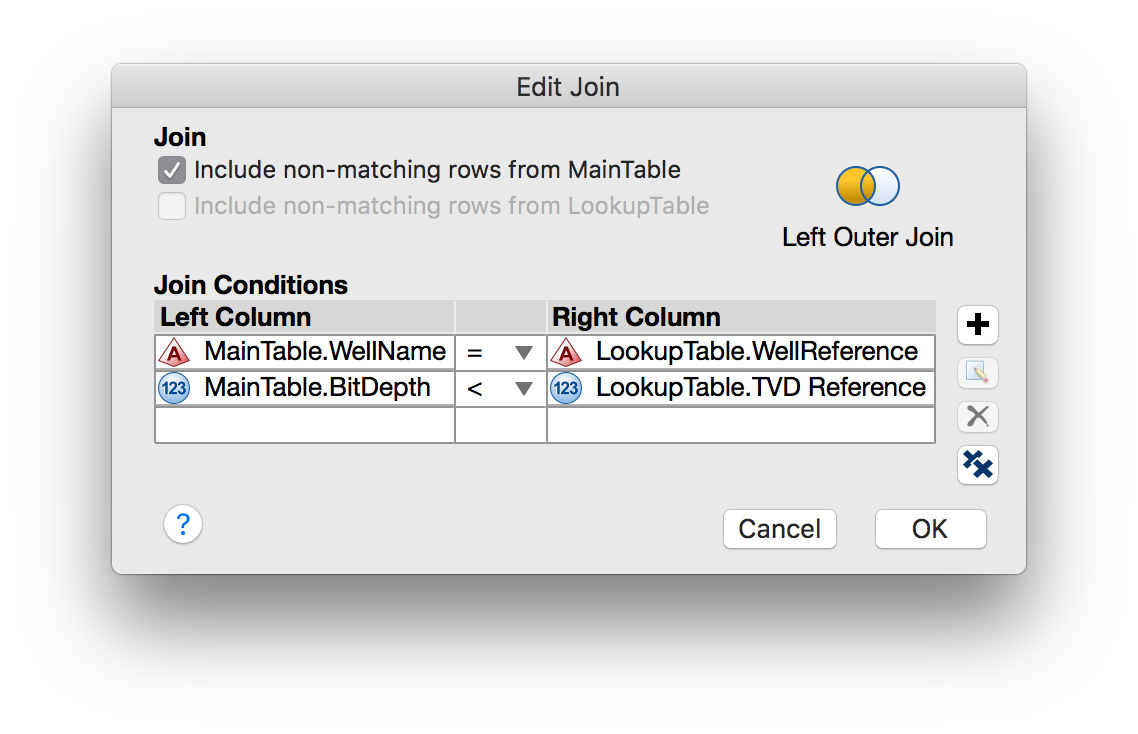The width and height of the screenshot is (1138, 734).
Task: Click the empty left column cell in third row
Action: click(304, 425)
